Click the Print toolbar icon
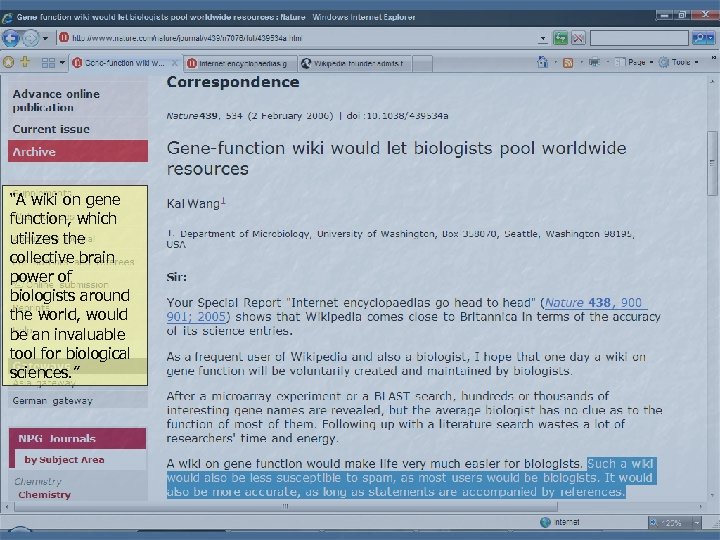This screenshot has width=720, height=540. [594, 62]
